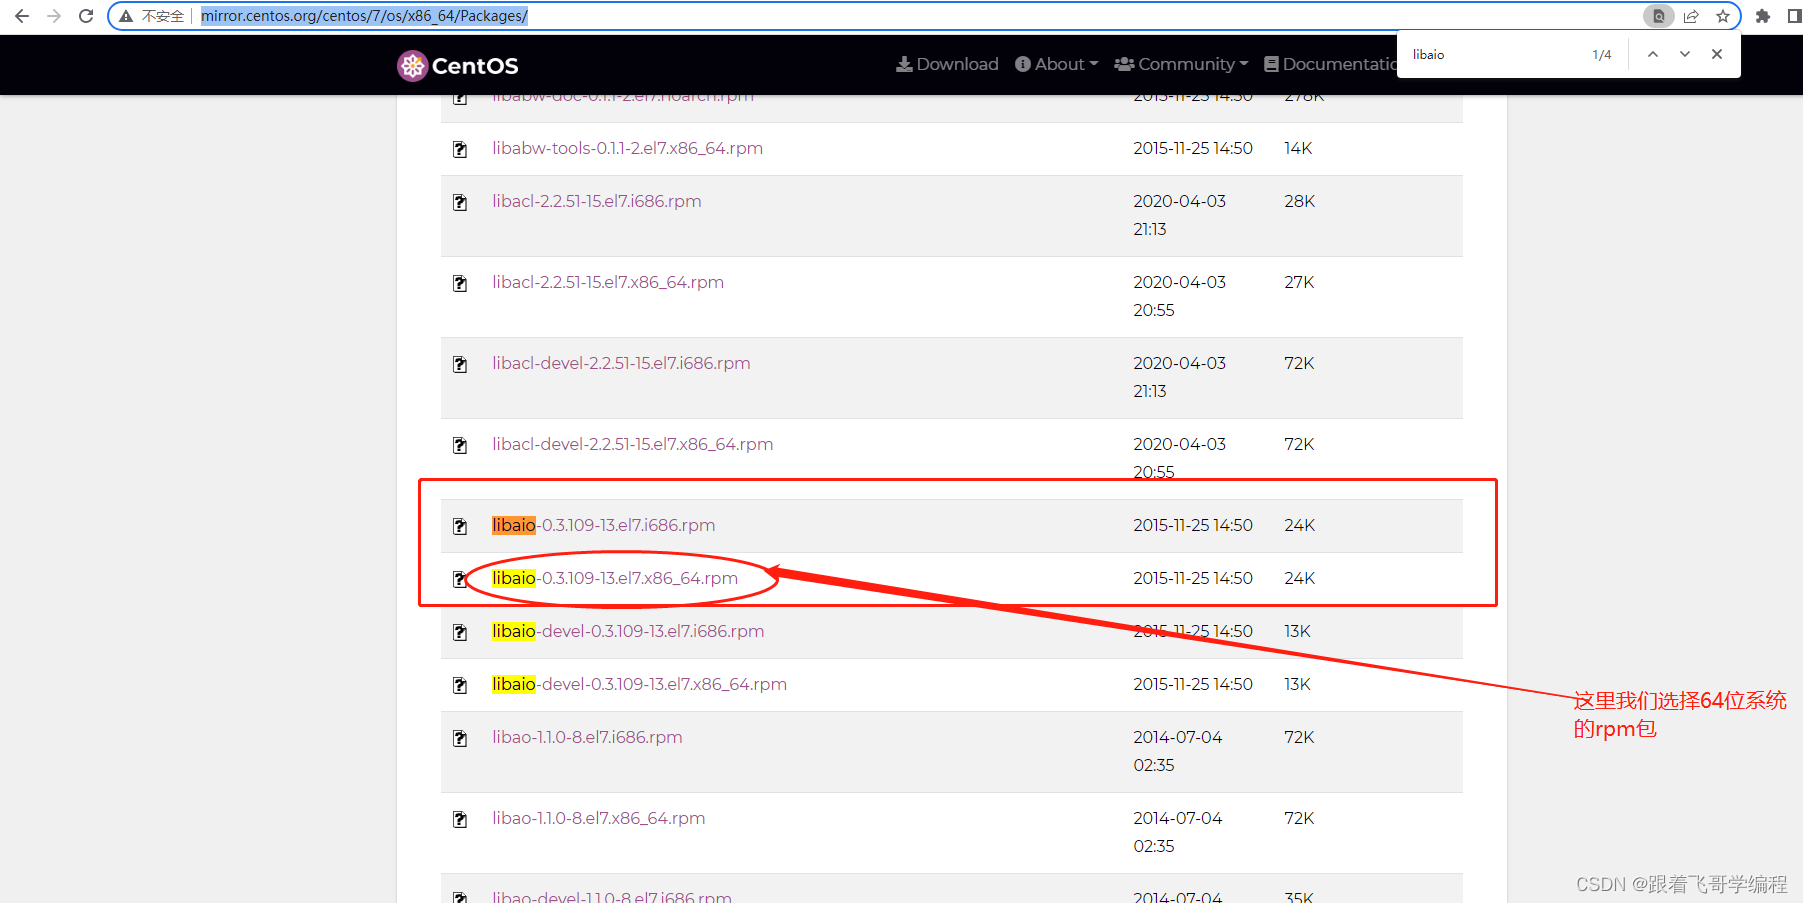Screen dimensions: 1803x903
Task: Click file icon beside libao i686 rpm
Action: [x=460, y=738]
